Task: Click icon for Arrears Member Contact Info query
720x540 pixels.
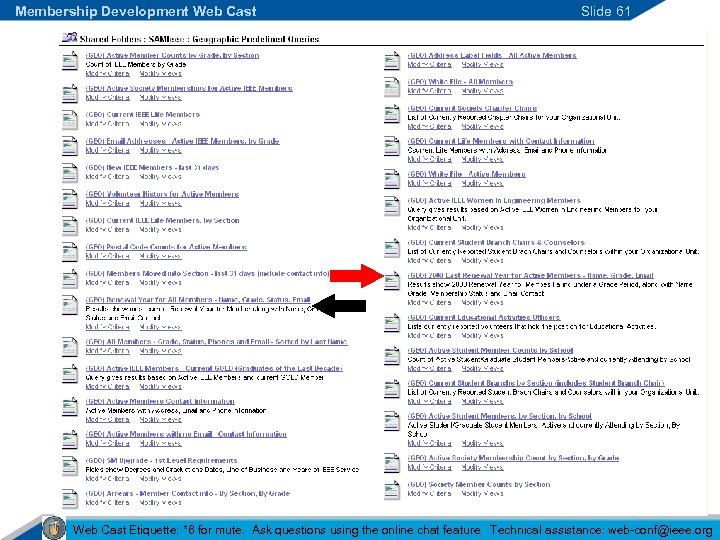Action: click(x=70, y=499)
